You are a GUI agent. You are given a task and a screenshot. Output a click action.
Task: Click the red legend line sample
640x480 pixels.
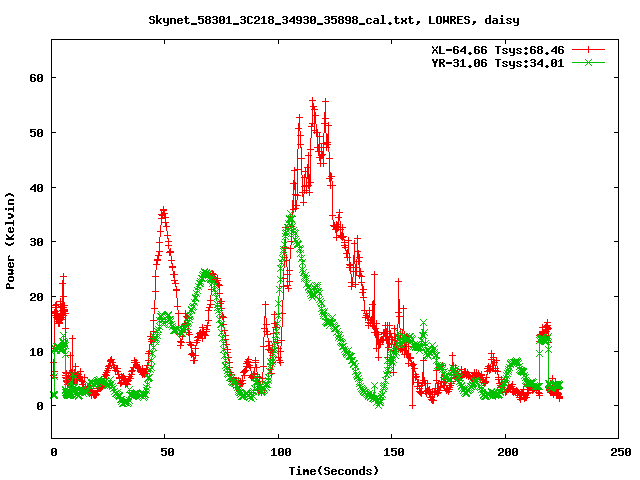click(588, 50)
